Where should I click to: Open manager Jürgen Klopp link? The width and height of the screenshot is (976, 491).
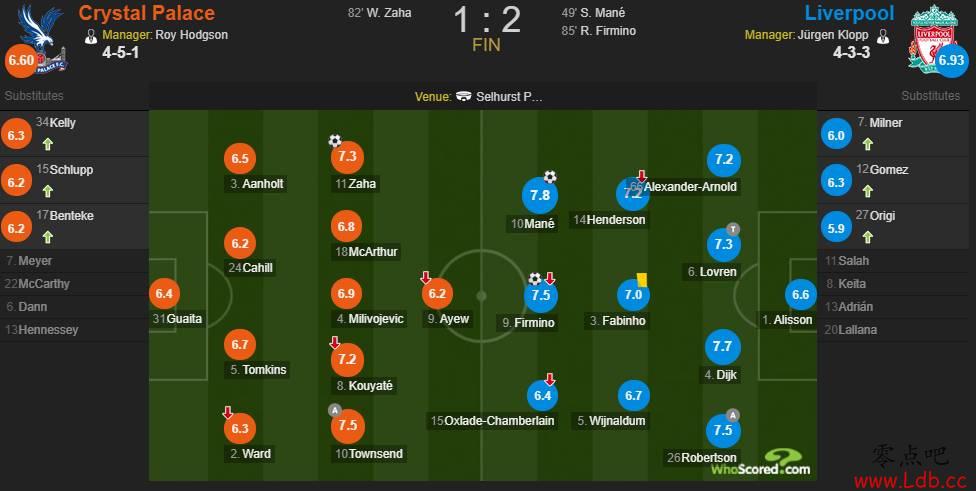(833, 35)
